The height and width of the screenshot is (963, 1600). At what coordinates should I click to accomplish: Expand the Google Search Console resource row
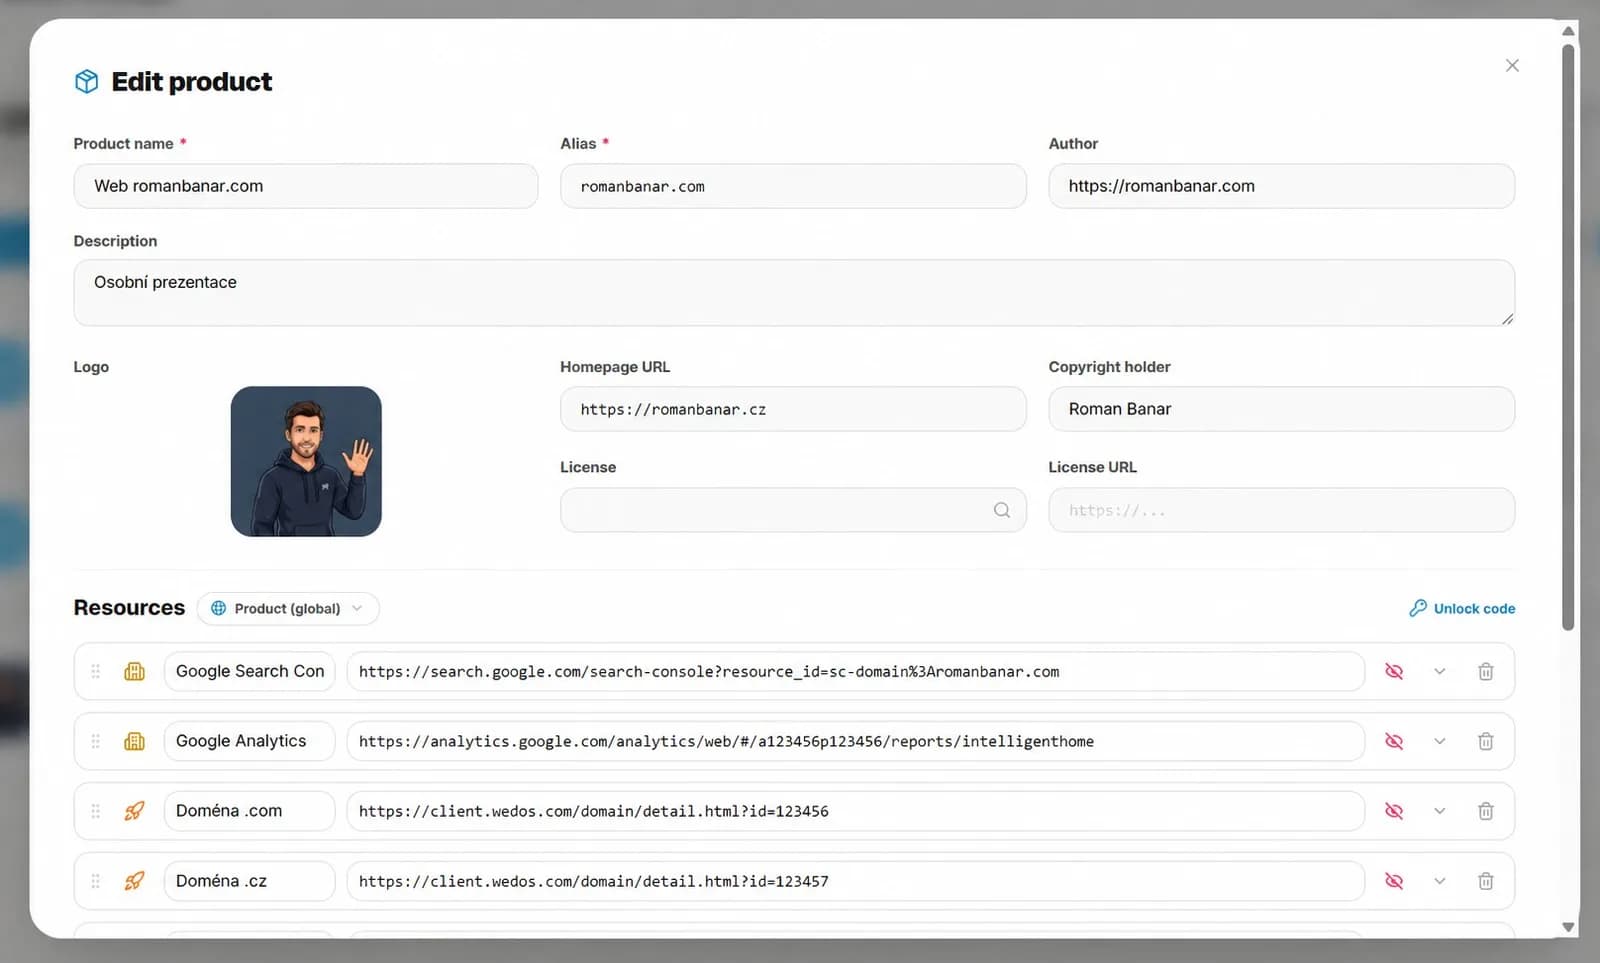coord(1440,671)
